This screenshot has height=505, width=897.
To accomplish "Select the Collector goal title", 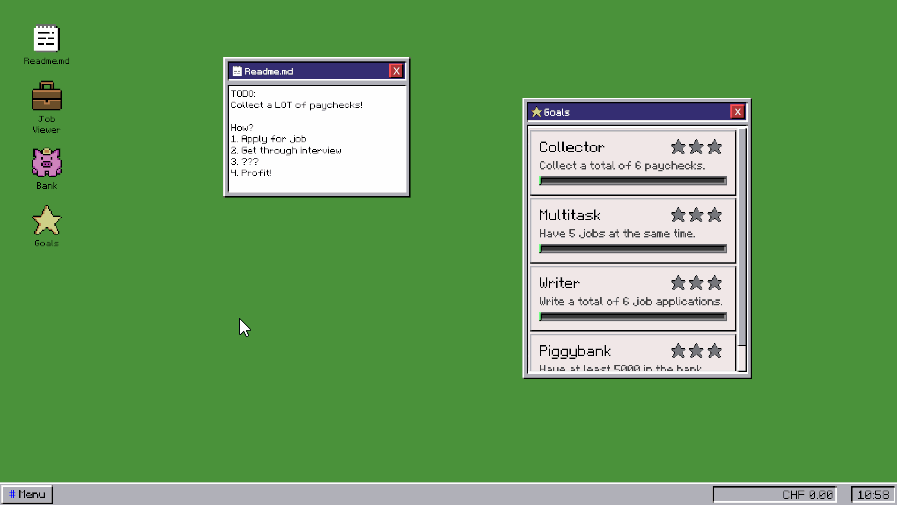I will pyautogui.click(x=571, y=147).
